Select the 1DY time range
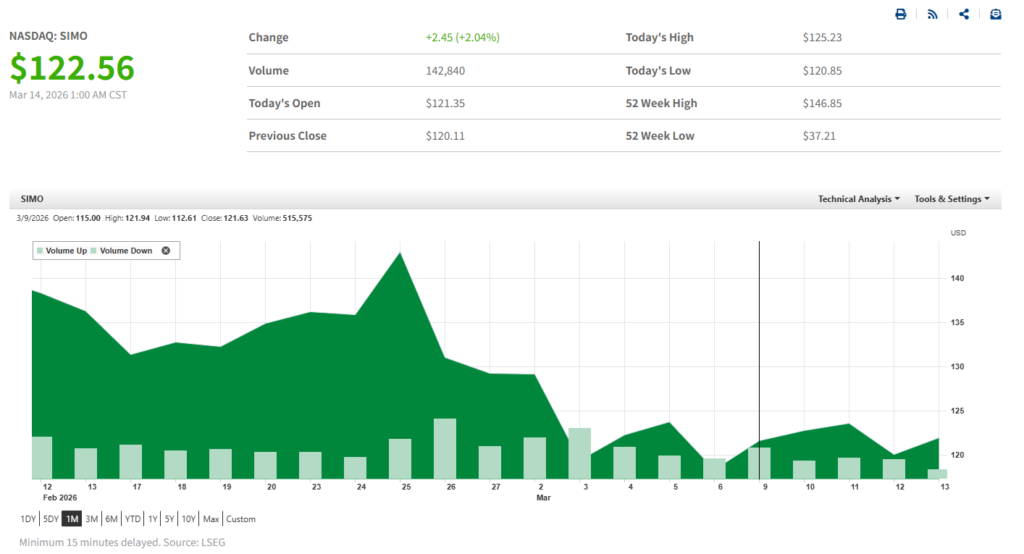The image size is (1024, 554). pyautogui.click(x=29, y=519)
